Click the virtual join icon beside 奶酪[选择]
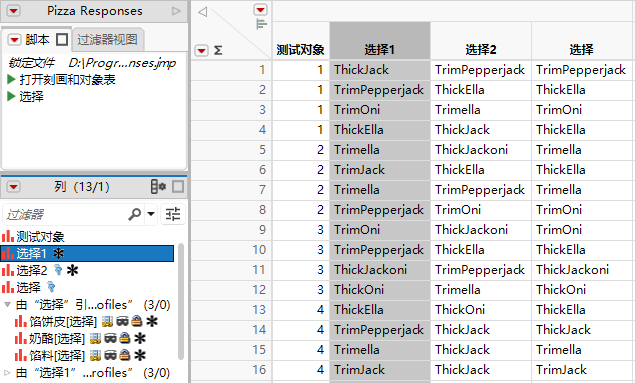Image resolution: width=635 pixels, height=383 pixels. 95,338
